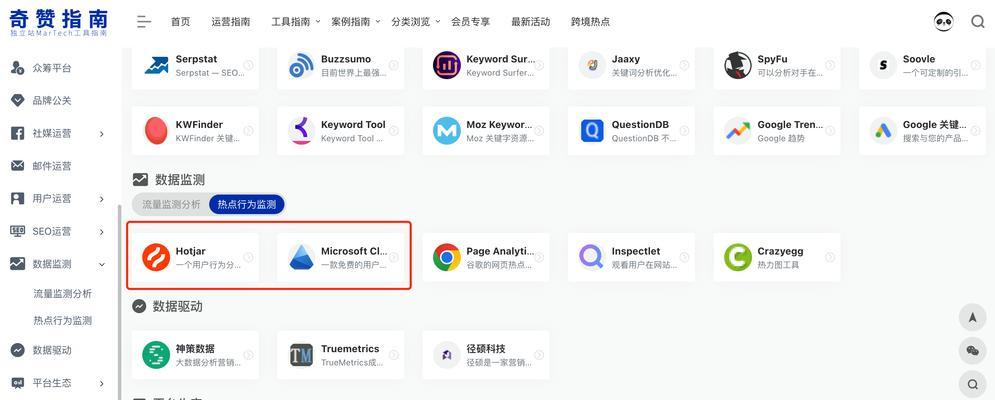This screenshot has width=995, height=400.
Task: Click the Microsoft Clarity logo icon
Action: pos(301,258)
